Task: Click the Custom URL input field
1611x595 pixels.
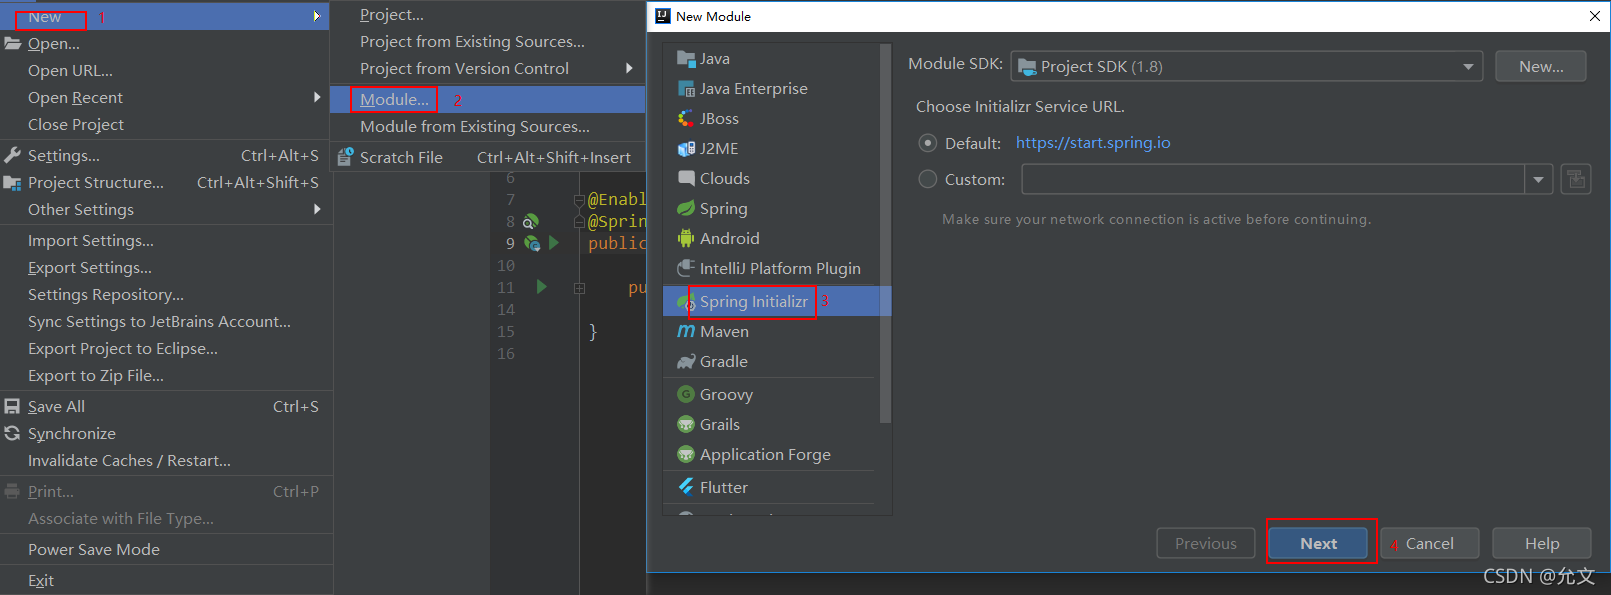Action: coord(1273,180)
